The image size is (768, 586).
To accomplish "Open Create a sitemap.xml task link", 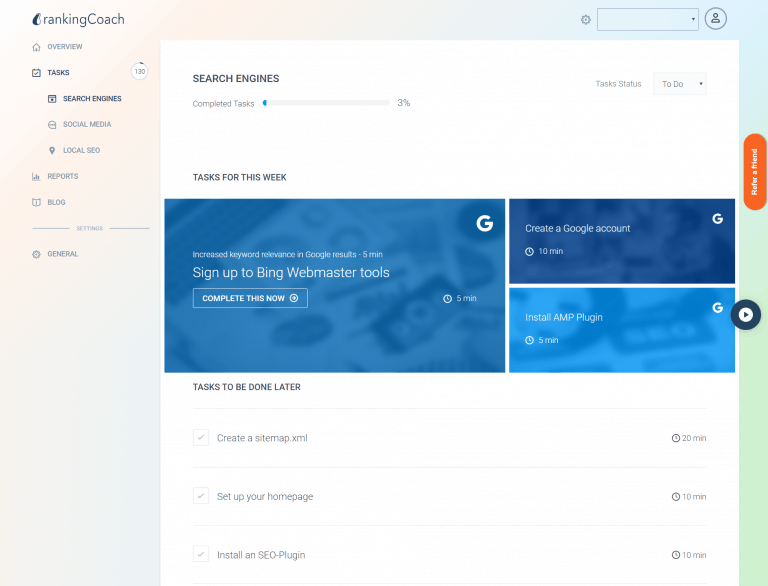I will [x=262, y=438].
